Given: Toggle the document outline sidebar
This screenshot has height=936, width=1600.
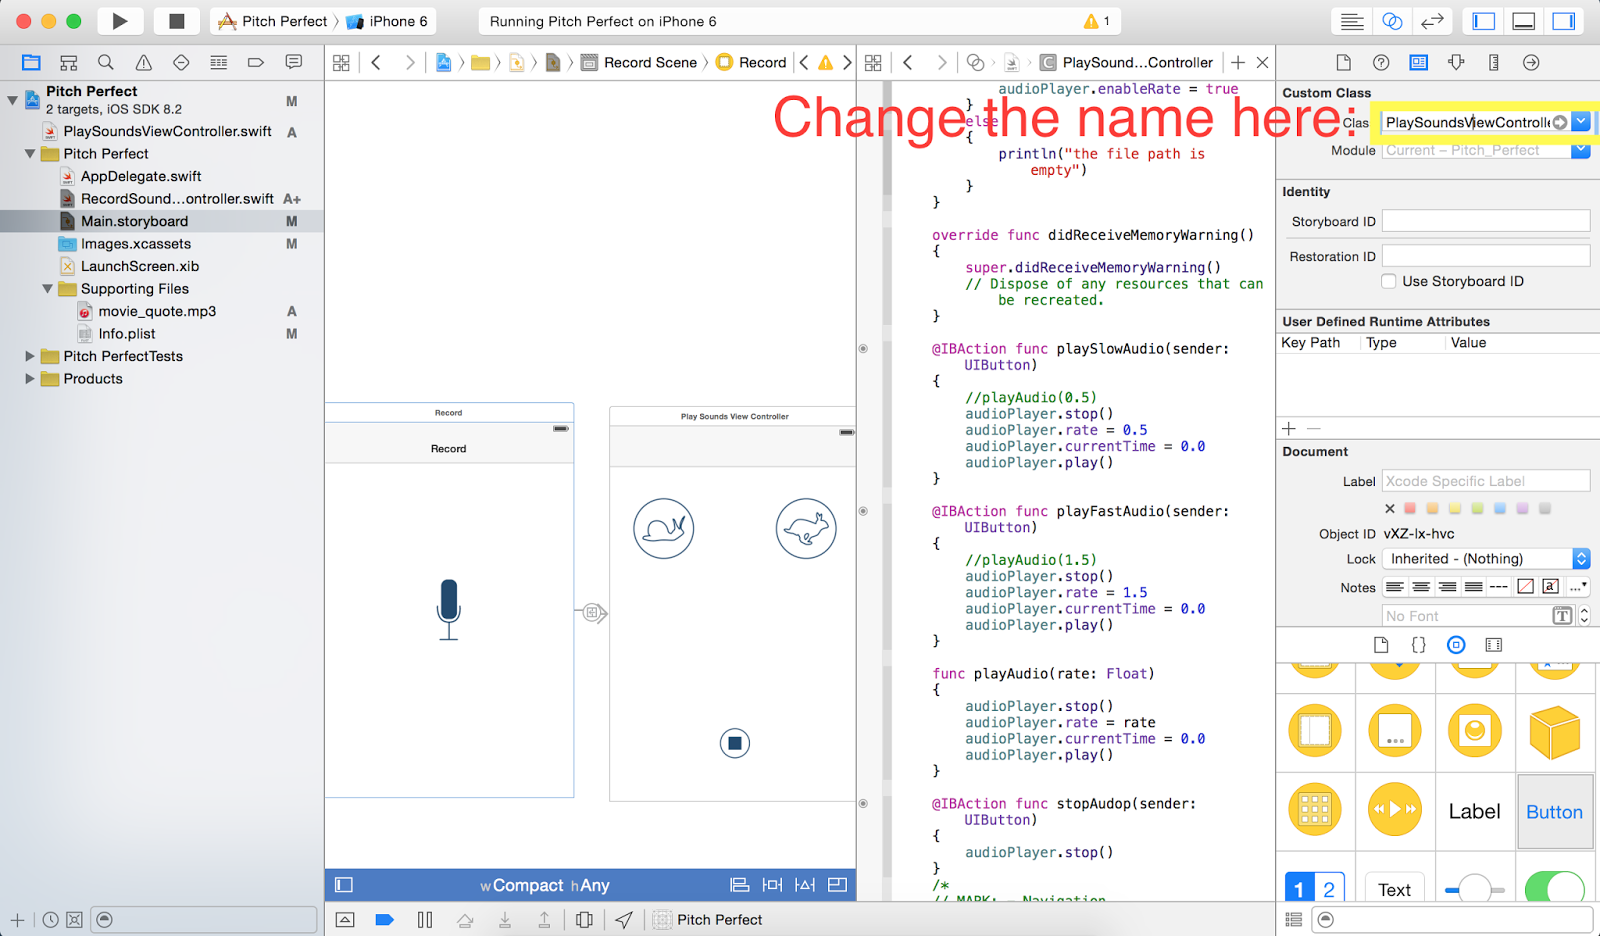Looking at the screenshot, I should [344, 884].
